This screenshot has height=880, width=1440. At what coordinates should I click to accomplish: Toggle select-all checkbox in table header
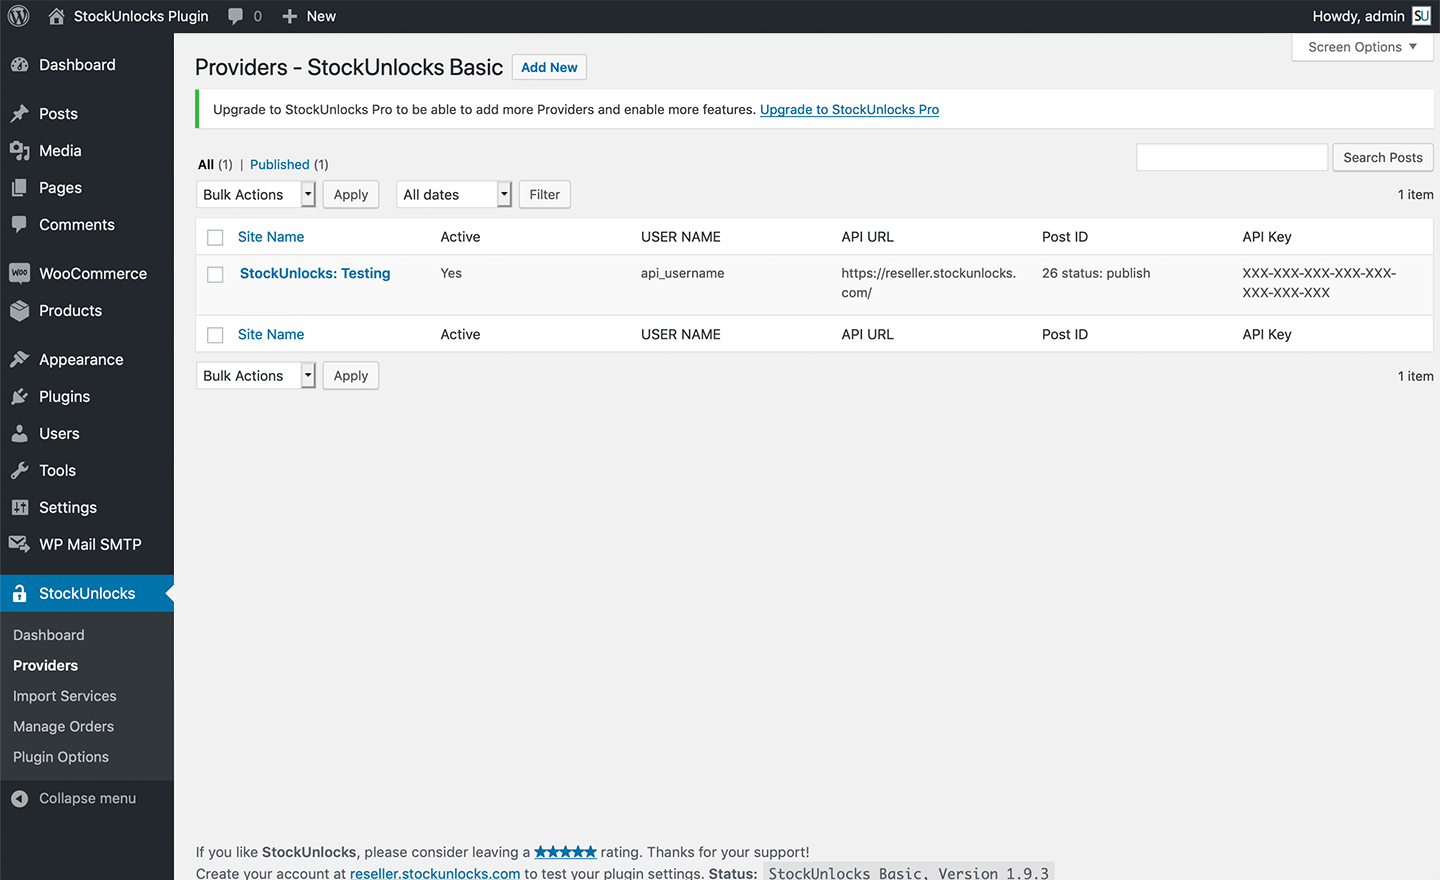tap(215, 237)
